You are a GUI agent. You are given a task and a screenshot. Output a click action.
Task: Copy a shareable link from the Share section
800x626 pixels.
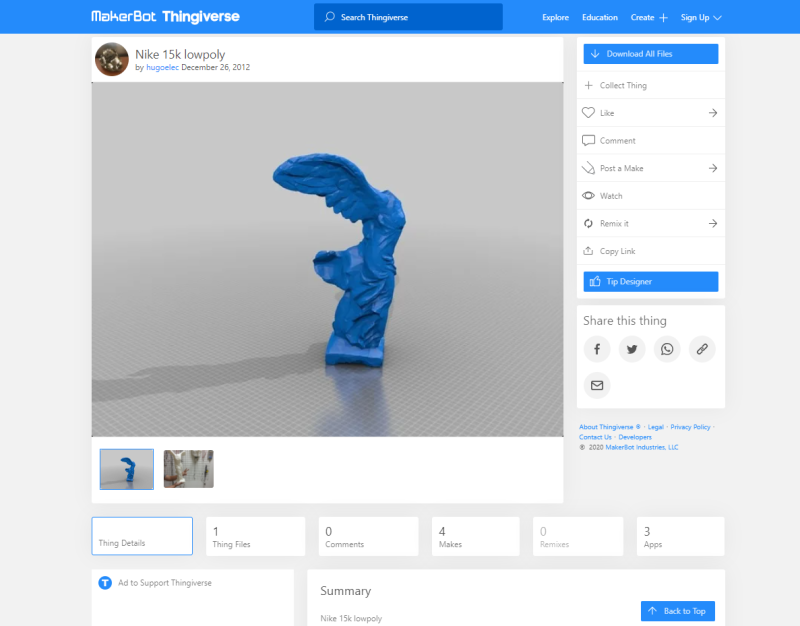click(x=702, y=349)
